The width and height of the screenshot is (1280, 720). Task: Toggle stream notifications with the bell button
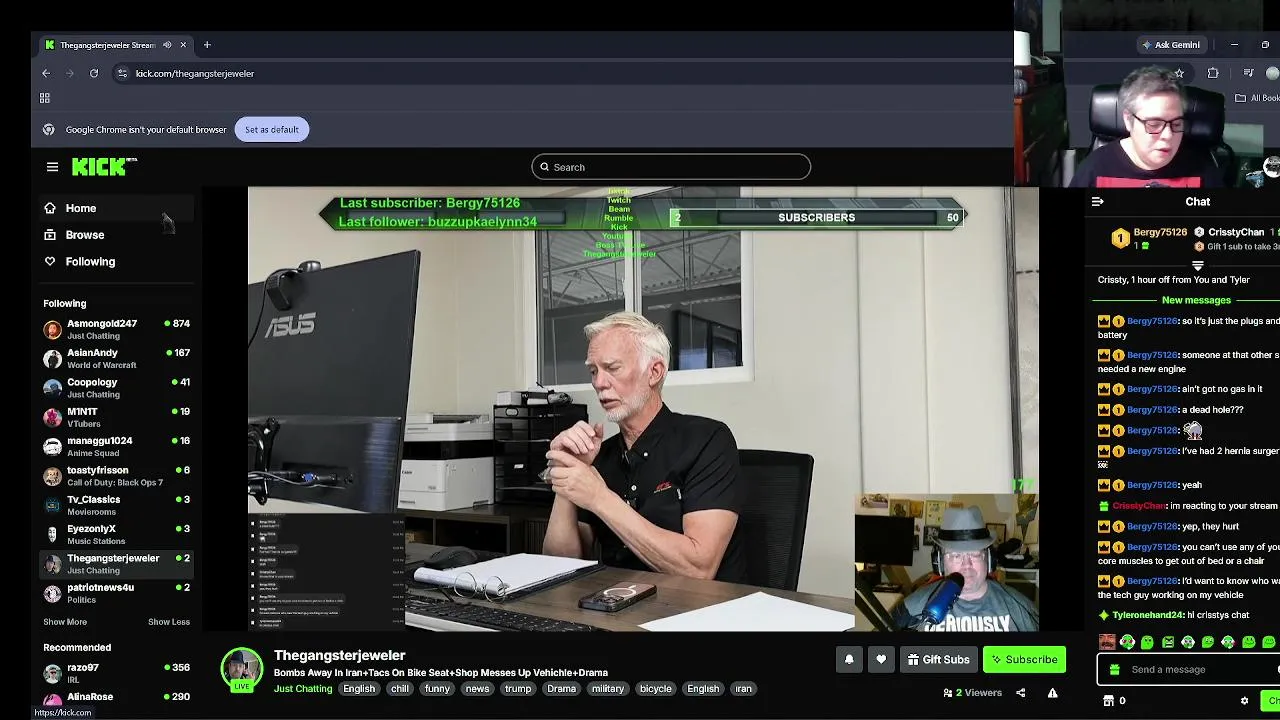(849, 660)
